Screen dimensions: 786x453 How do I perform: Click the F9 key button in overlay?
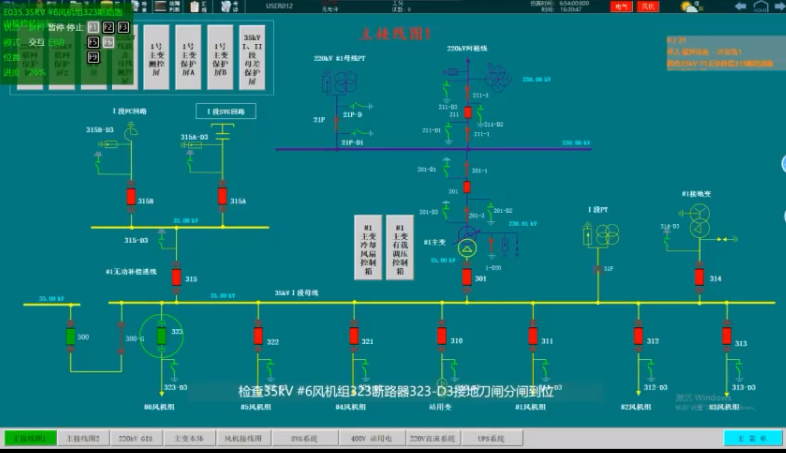93,57
